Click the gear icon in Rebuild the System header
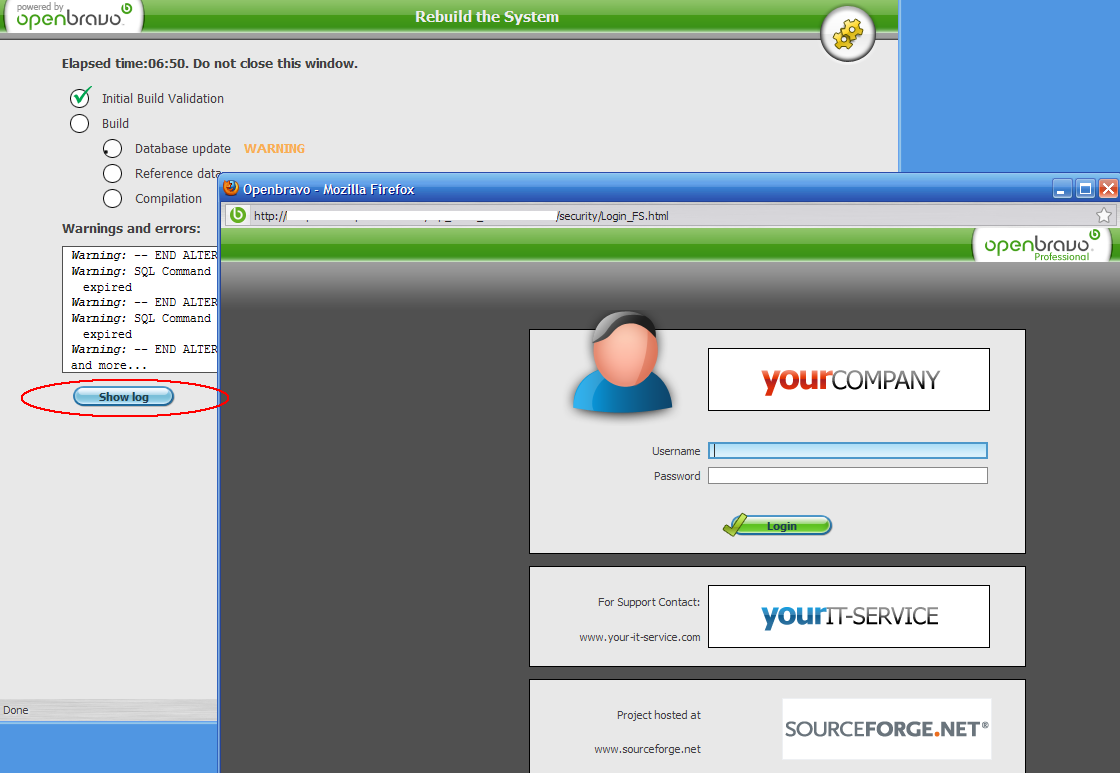The height and width of the screenshot is (779, 1120). tap(848, 34)
